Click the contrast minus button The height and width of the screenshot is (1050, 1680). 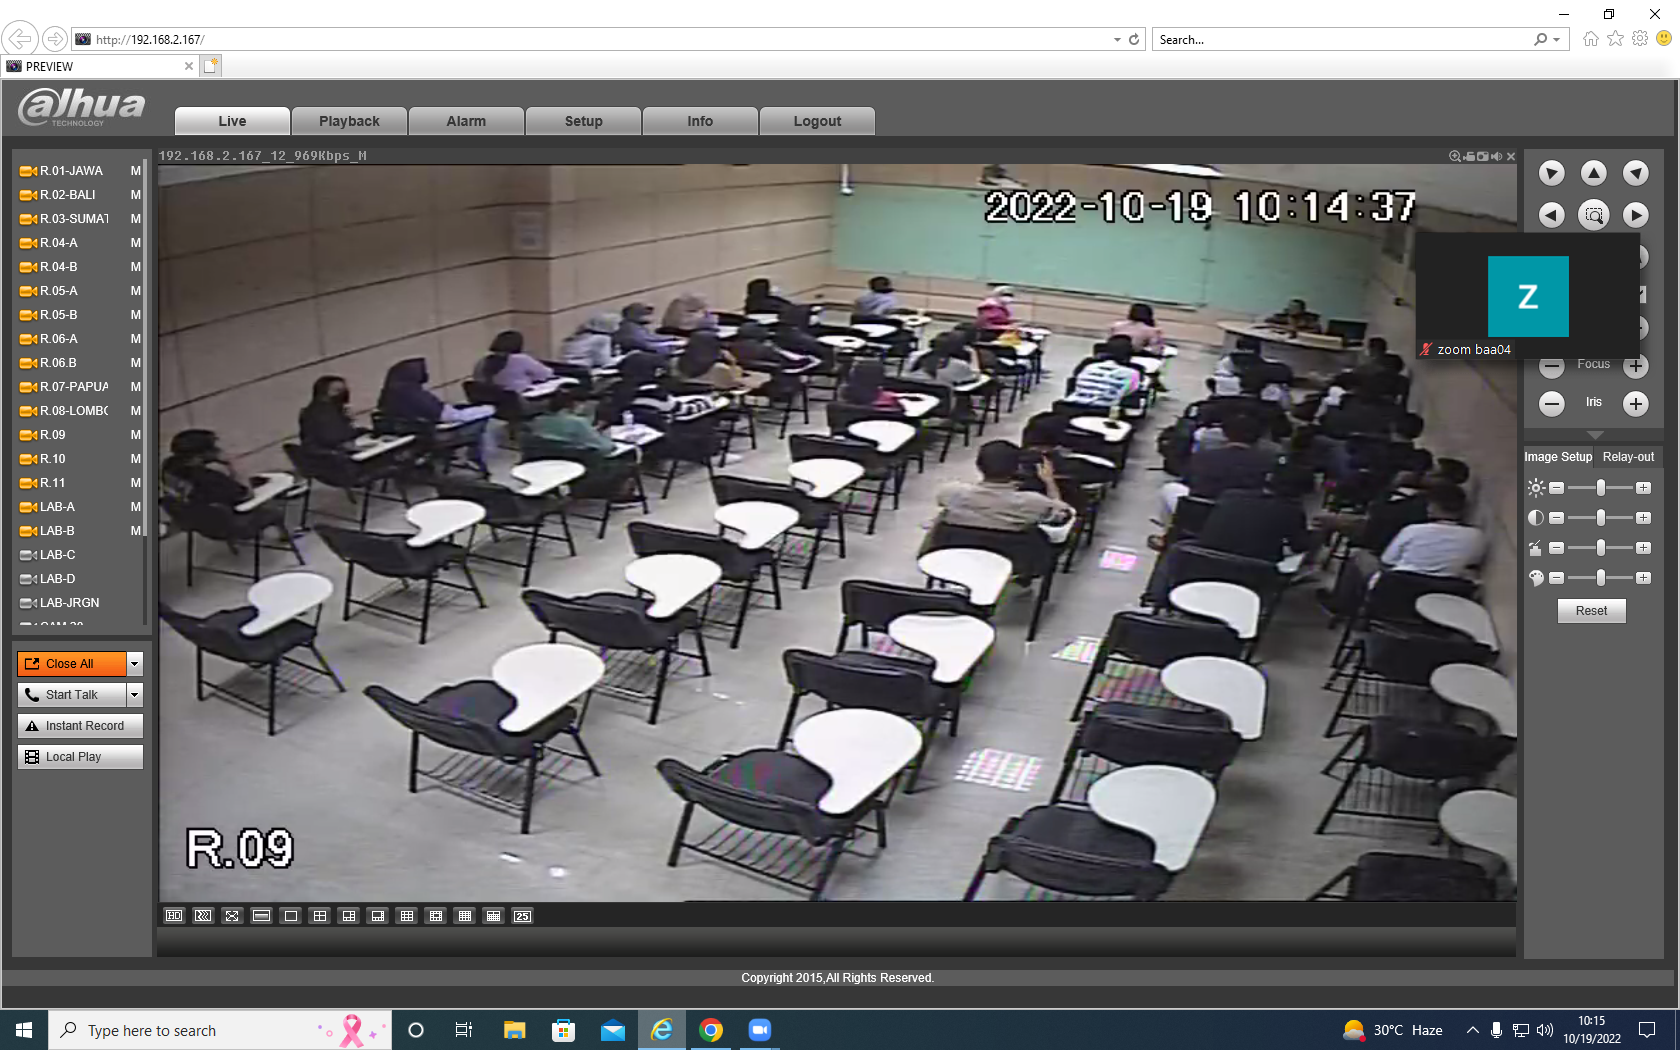[1556, 518]
